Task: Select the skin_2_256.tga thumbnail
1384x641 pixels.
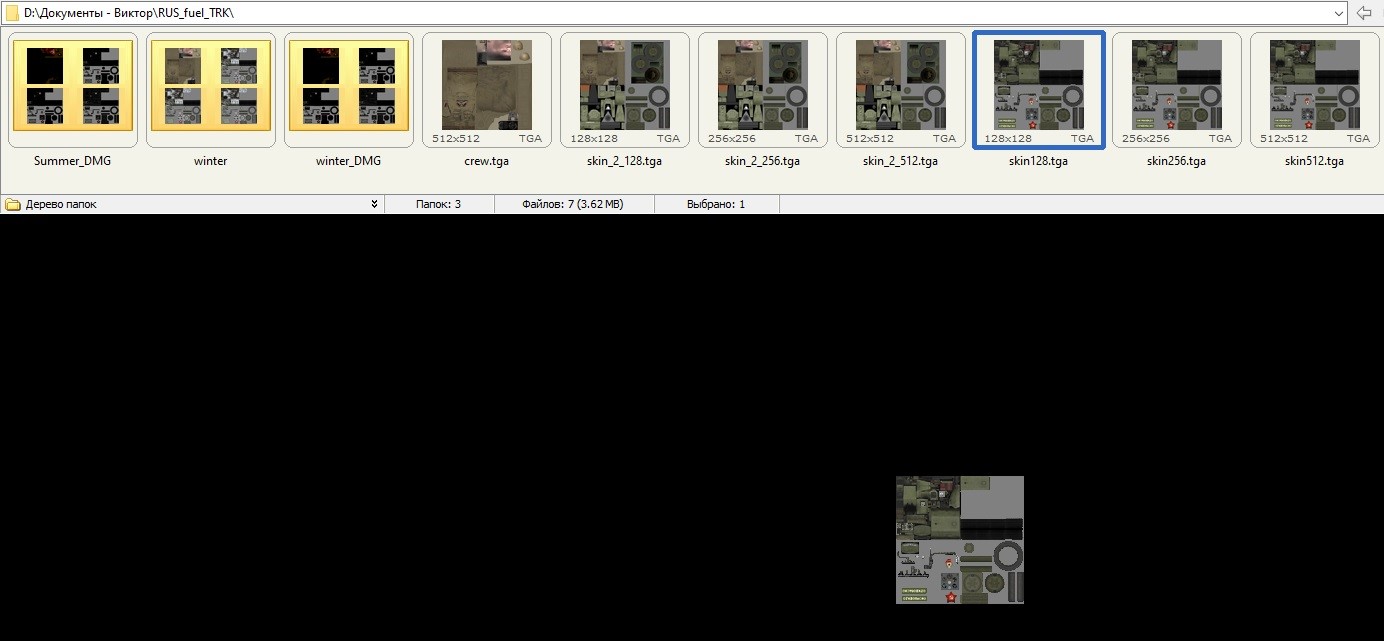Action: (763, 90)
